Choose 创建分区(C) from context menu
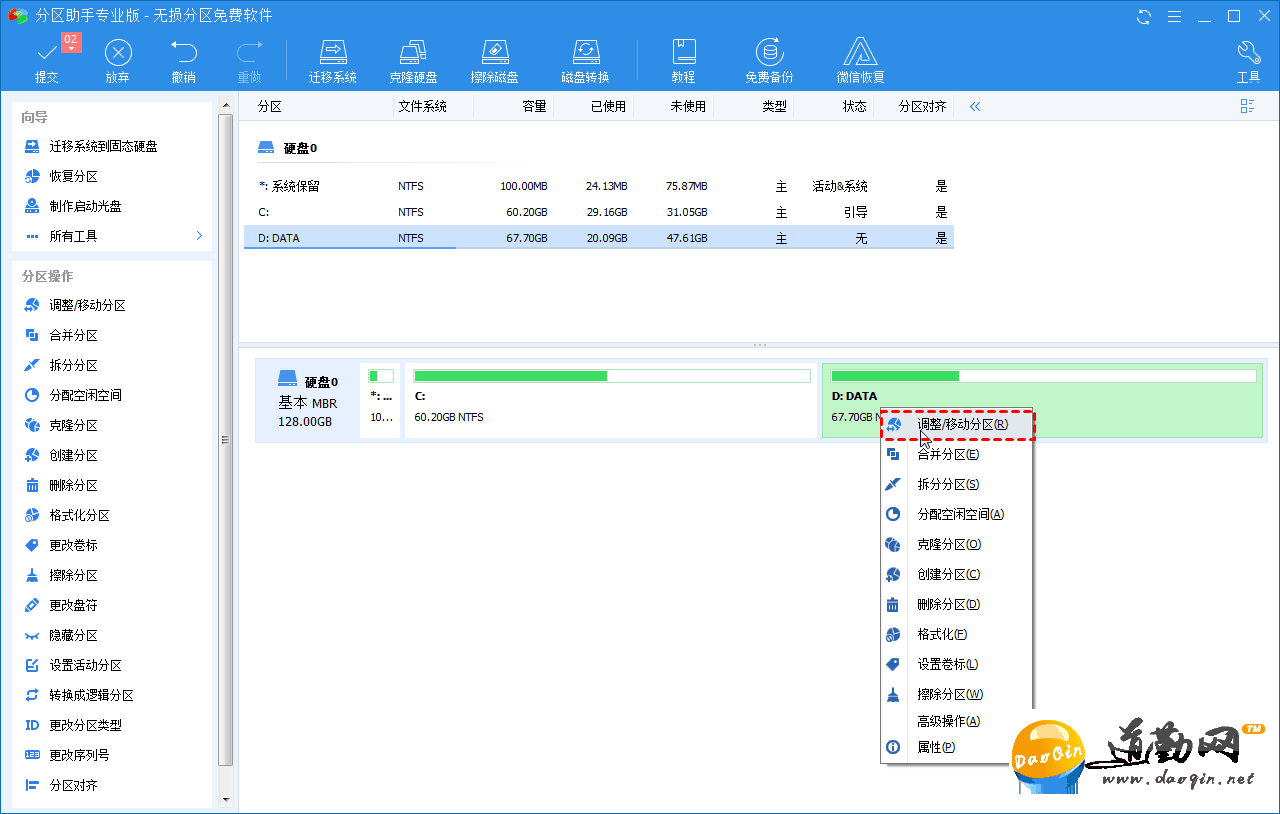 (x=957, y=574)
